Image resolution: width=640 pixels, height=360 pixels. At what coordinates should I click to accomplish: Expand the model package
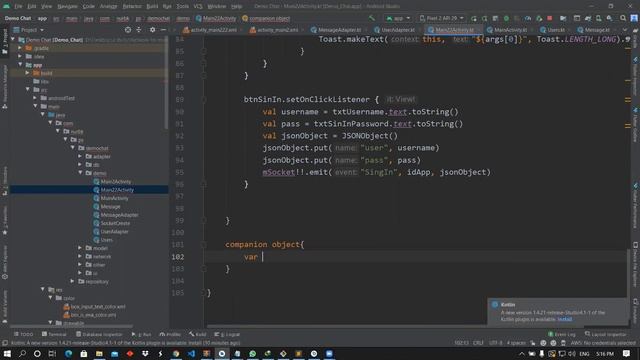pyautogui.click(x=80, y=248)
